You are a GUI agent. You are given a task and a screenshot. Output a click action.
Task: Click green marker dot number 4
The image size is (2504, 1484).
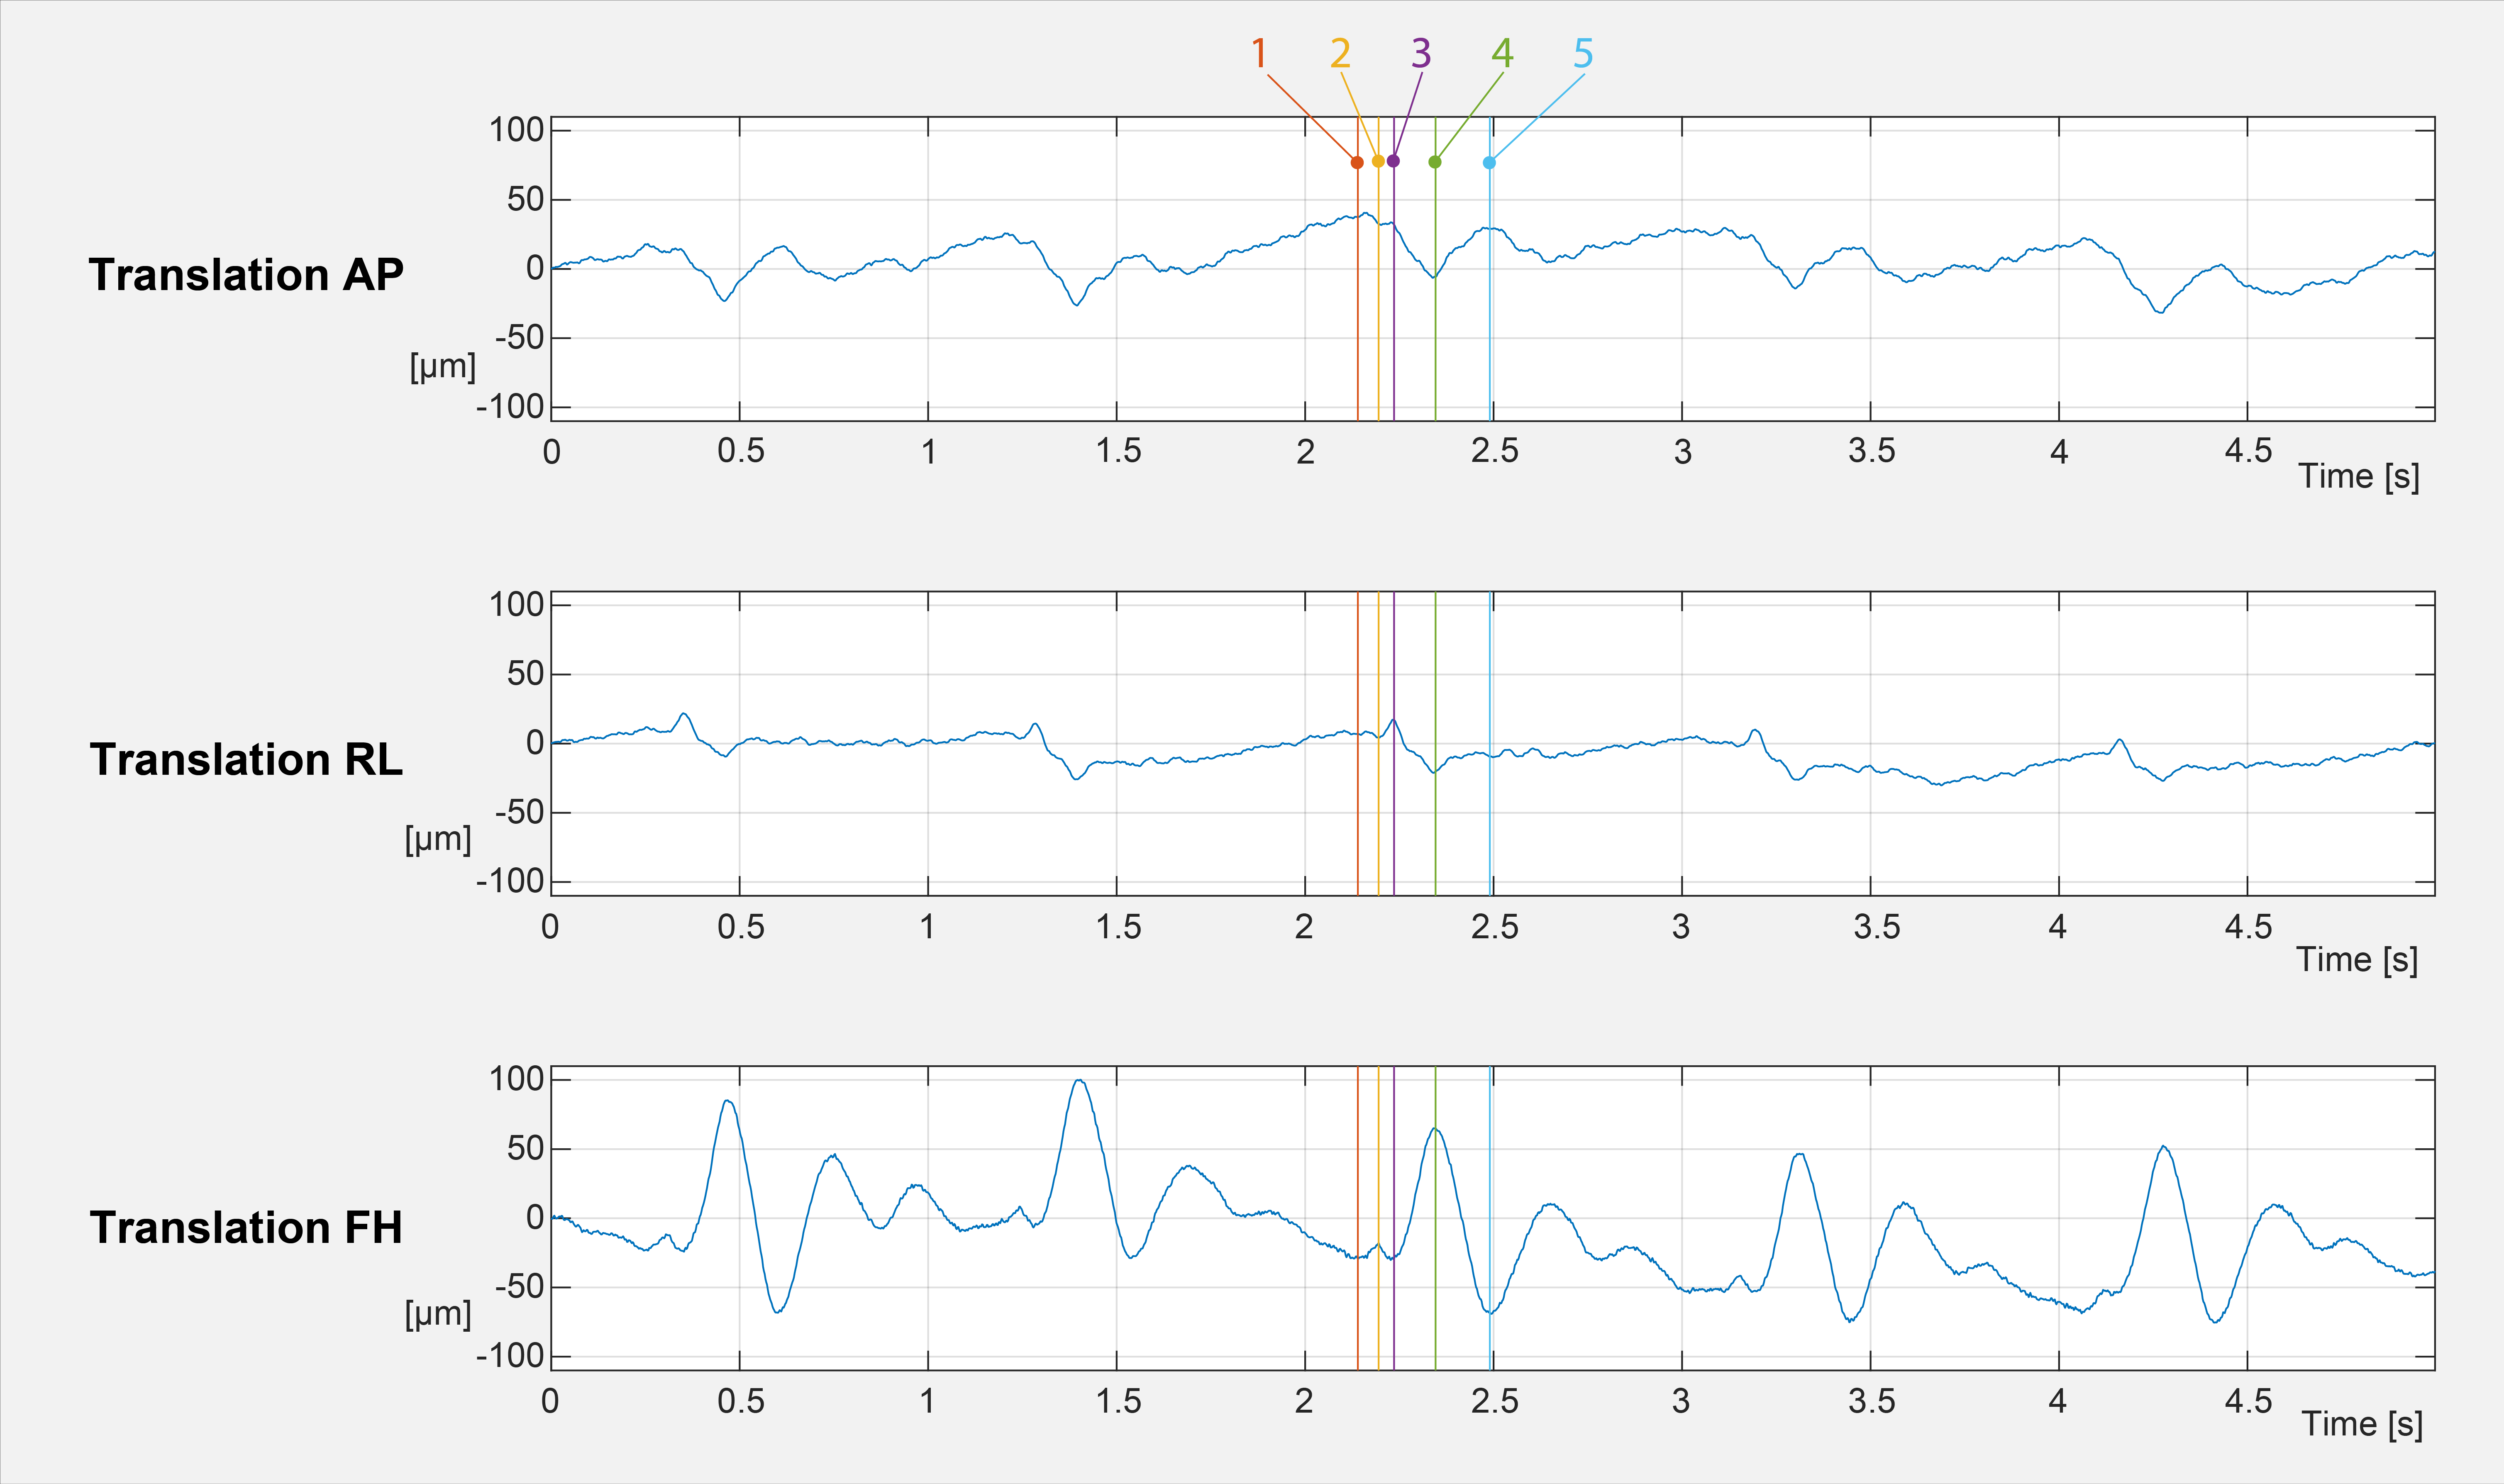click(1435, 162)
